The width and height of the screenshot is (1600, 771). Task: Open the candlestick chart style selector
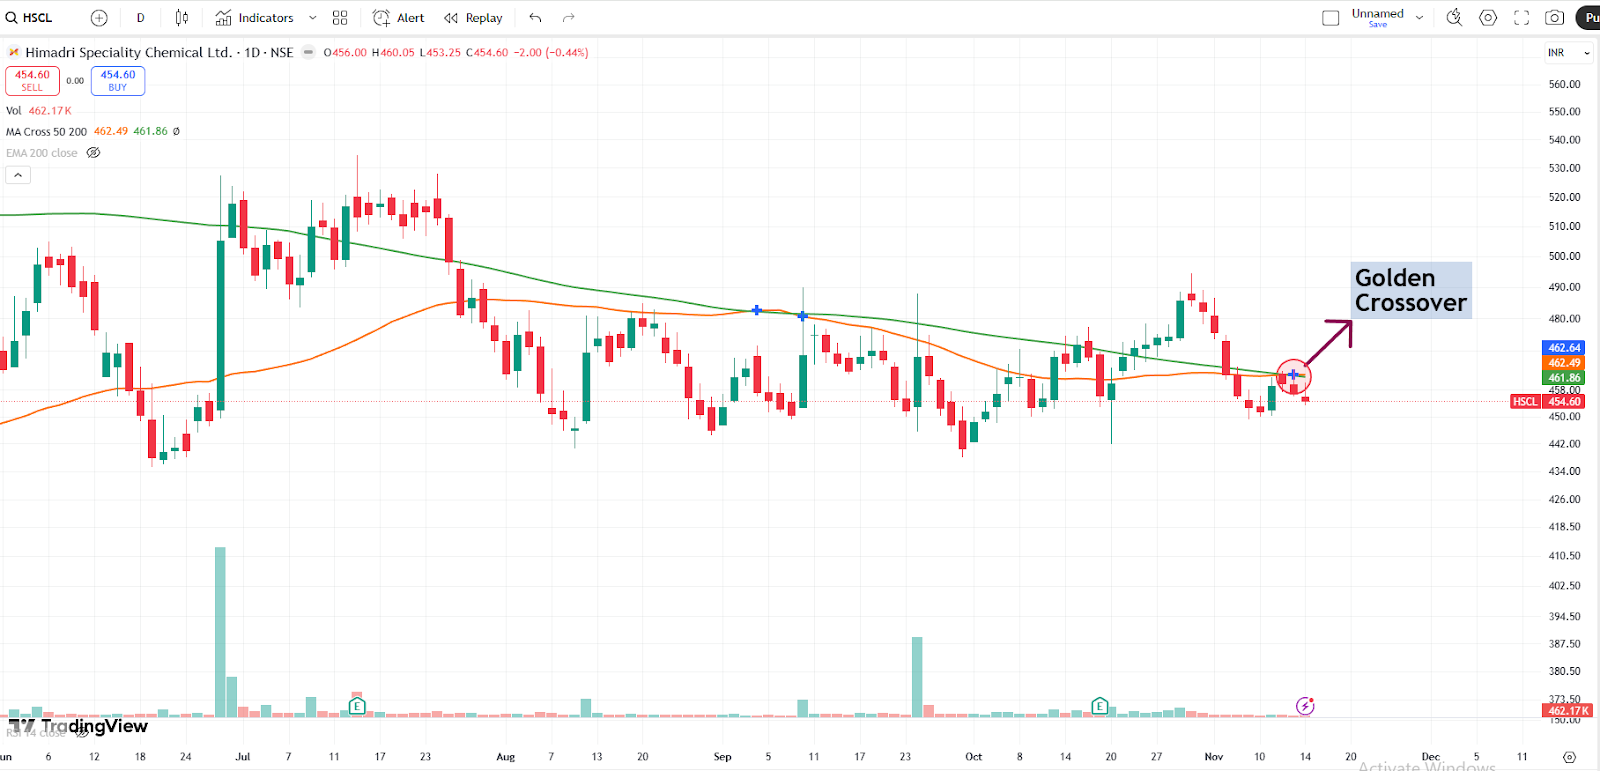tap(182, 18)
